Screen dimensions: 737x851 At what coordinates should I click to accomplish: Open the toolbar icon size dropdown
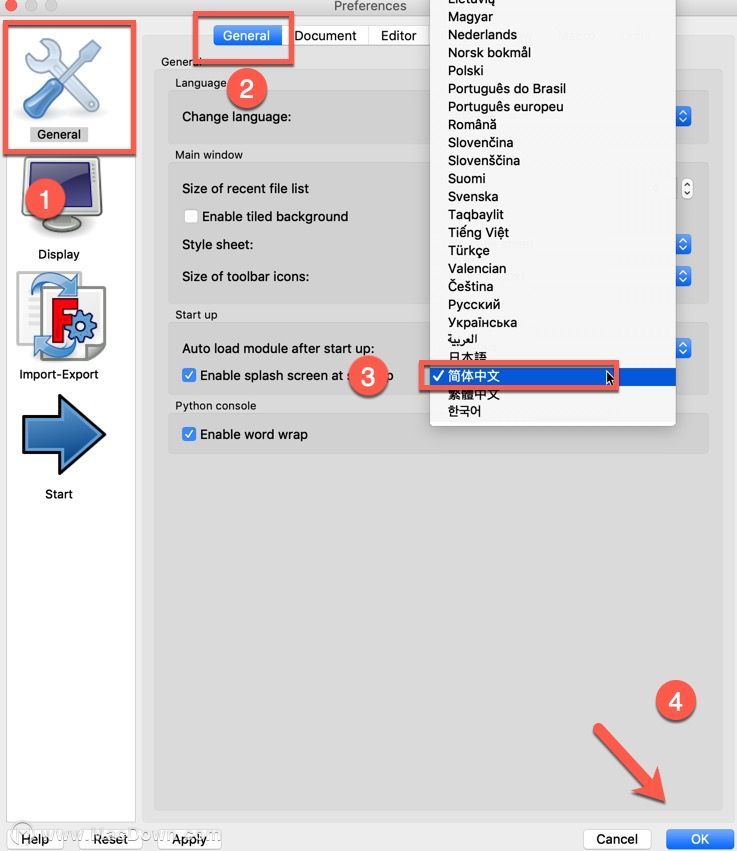[x=683, y=277]
